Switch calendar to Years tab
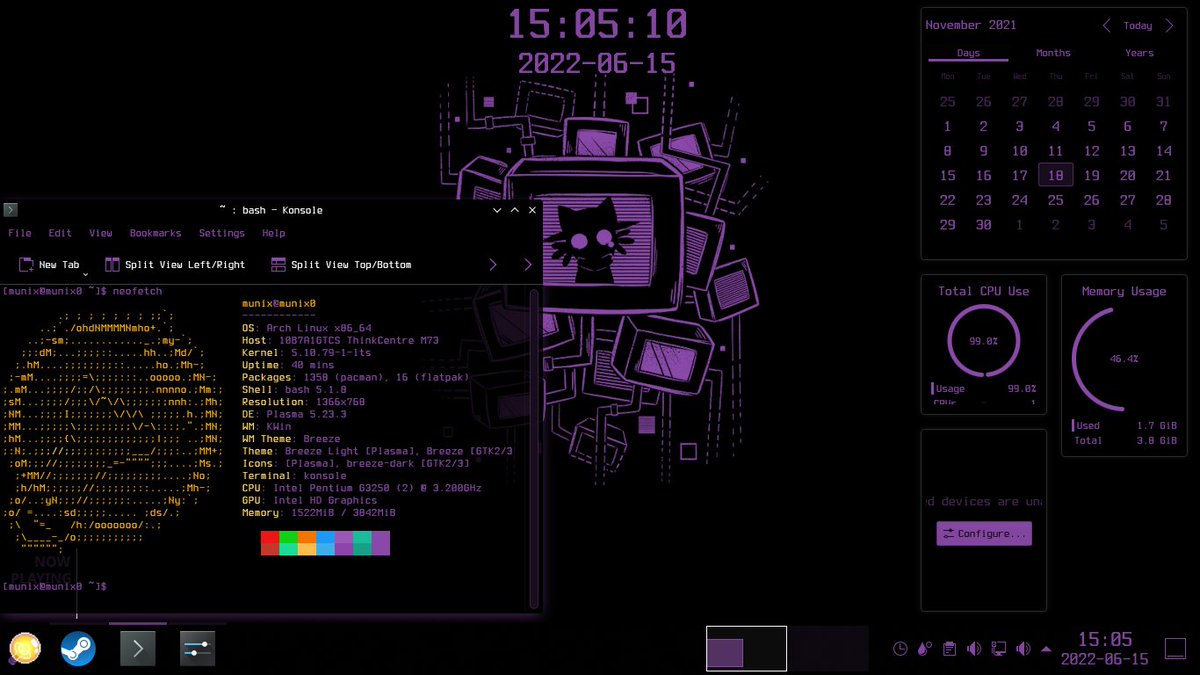Screen dimensions: 1200x675 1139,53
